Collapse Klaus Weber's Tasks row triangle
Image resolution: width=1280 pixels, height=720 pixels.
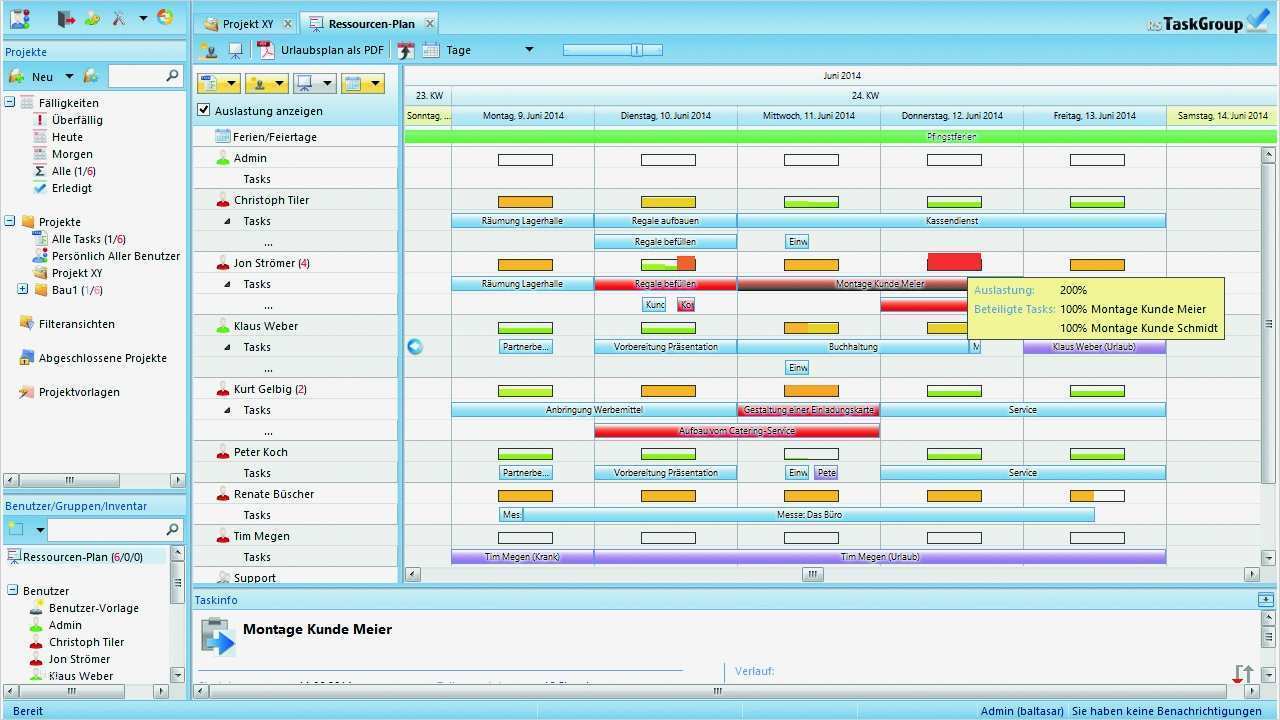(226, 347)
